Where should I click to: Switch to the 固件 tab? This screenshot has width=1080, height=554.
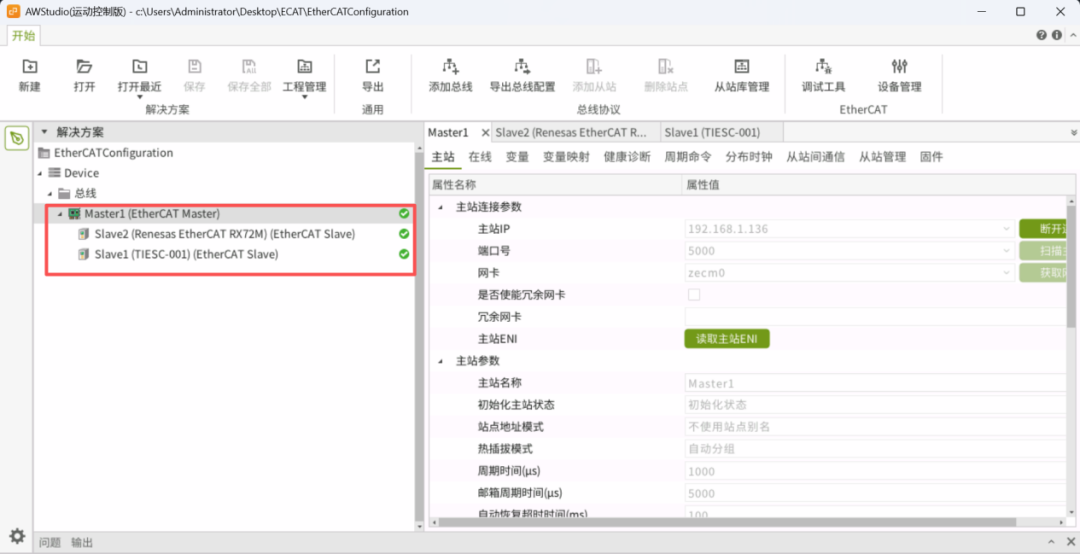tap(931, 157)
